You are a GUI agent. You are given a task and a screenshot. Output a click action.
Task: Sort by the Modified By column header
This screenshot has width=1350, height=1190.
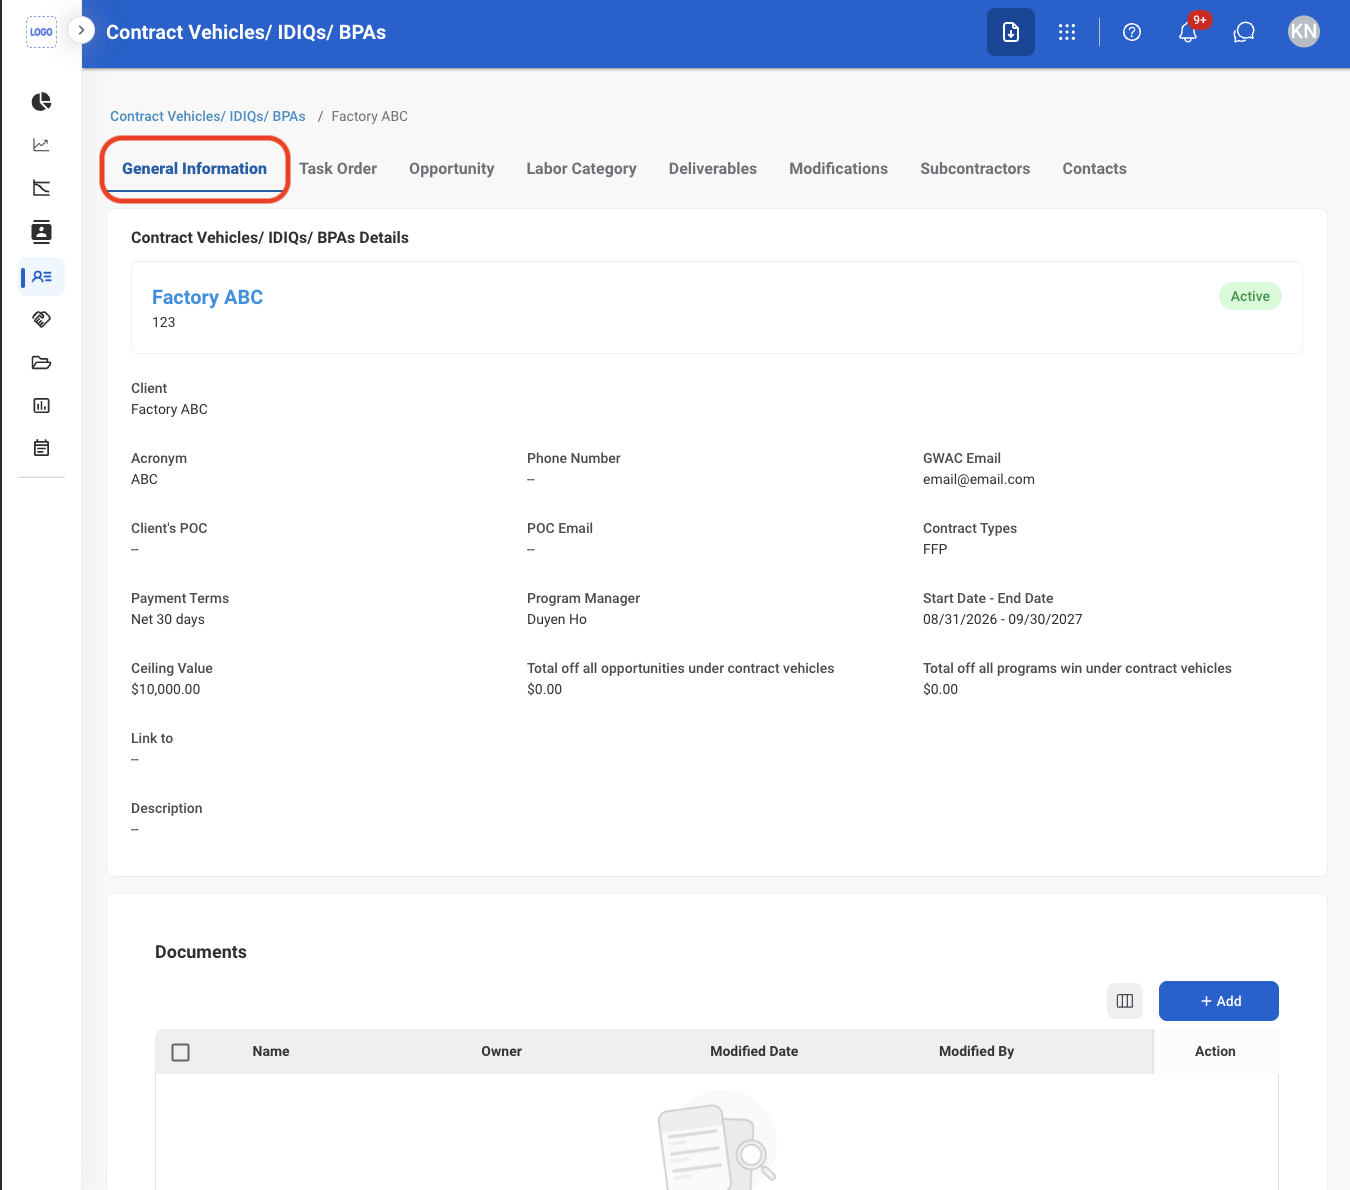[x=977, y=1051]
